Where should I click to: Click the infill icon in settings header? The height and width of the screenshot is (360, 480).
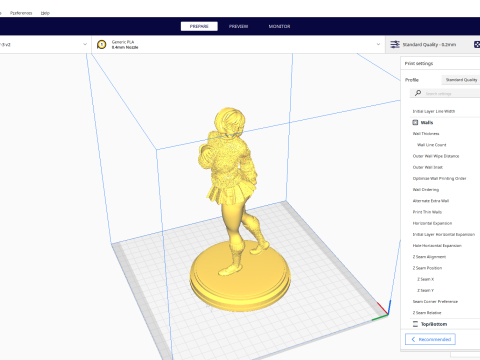click(x=477, y=44)
